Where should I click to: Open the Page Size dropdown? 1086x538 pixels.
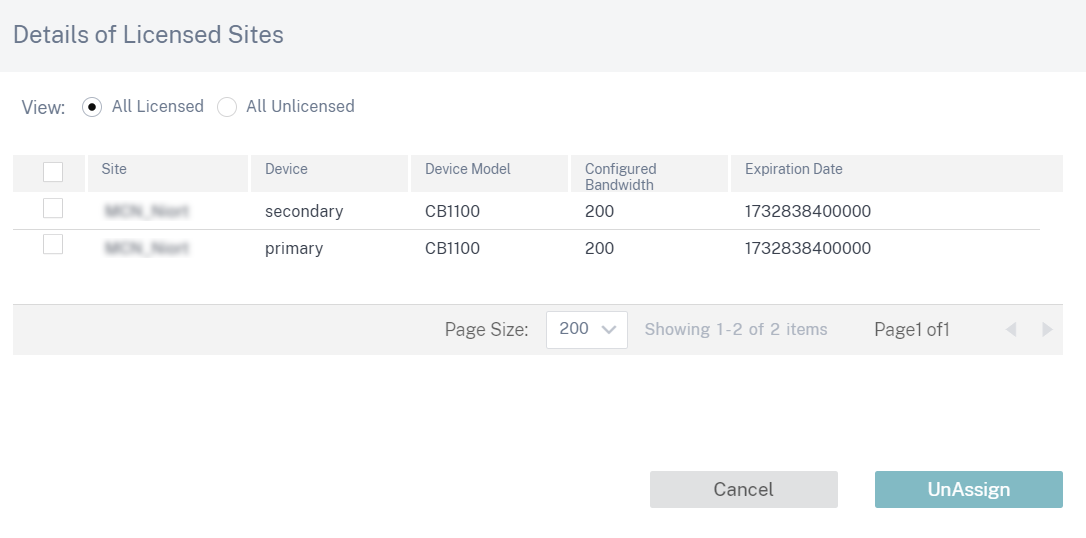pos(587,330)
